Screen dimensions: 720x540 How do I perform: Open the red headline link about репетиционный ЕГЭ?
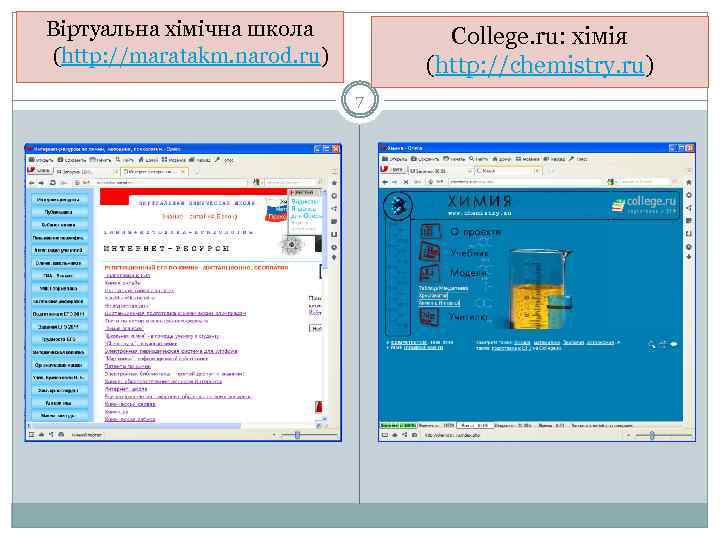[x=196, y=267]
